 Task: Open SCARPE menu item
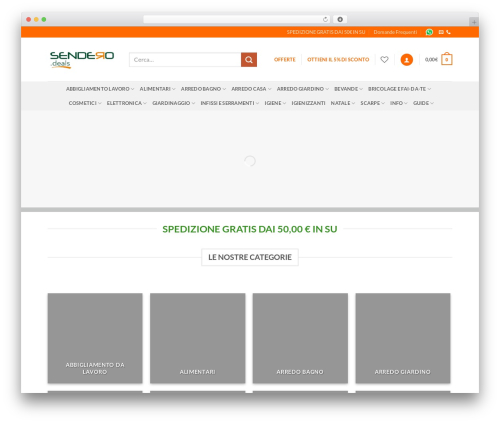[372, 103]
